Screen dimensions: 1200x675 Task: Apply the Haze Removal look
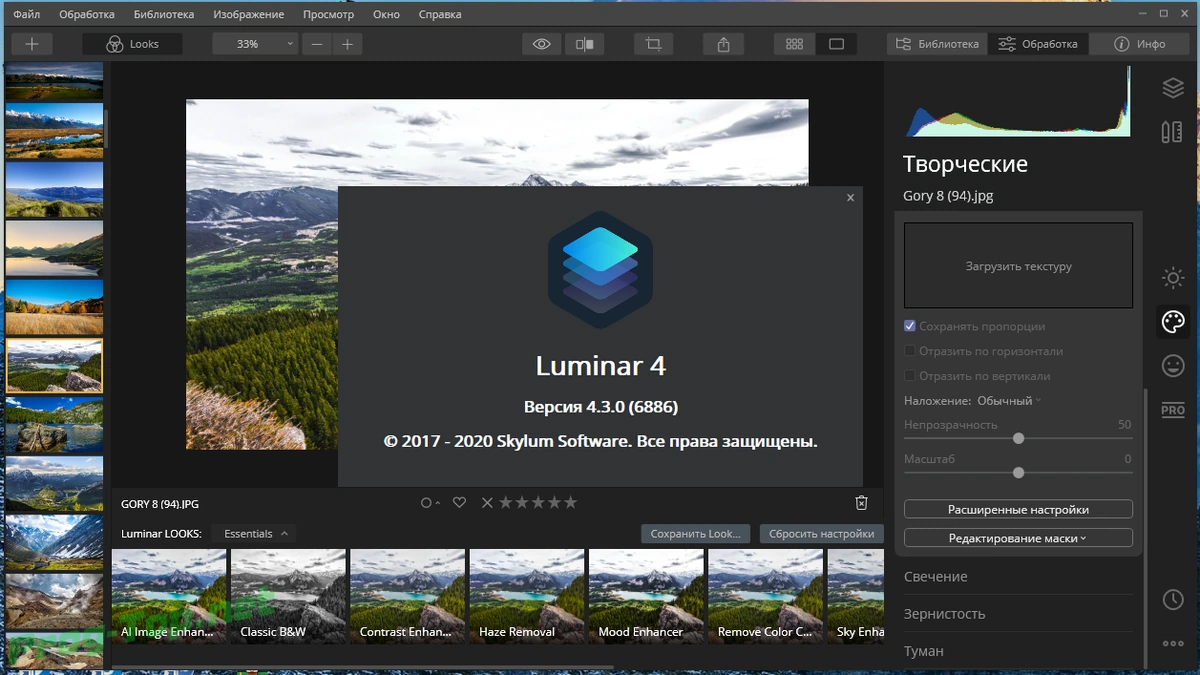527,595
